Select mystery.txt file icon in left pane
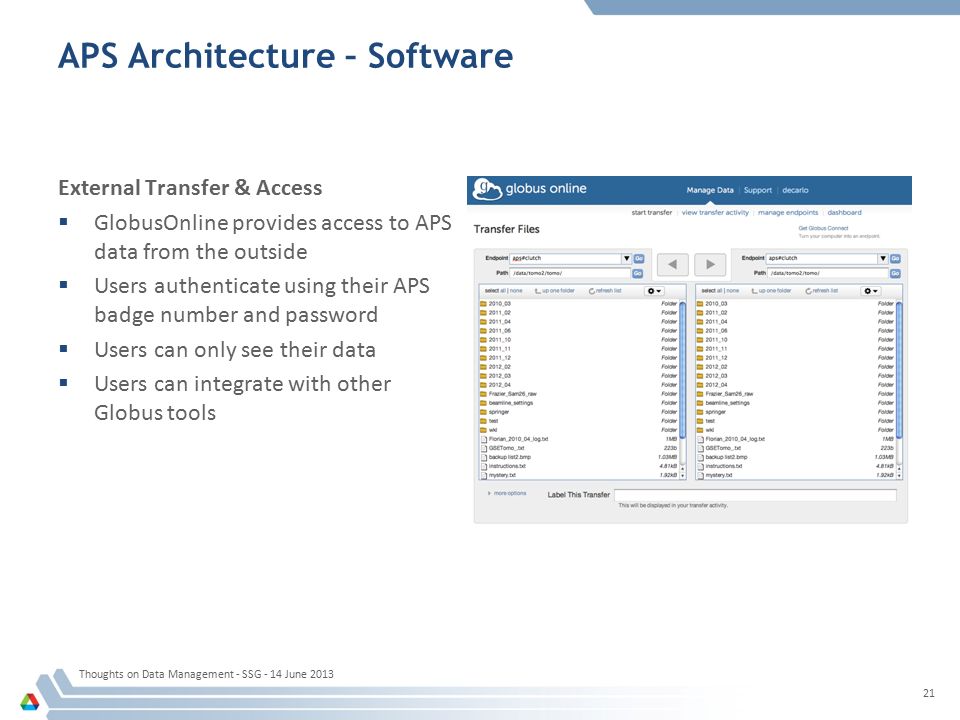Image resolution: width=960 pixels, height=720 pixels. (484, 475)
